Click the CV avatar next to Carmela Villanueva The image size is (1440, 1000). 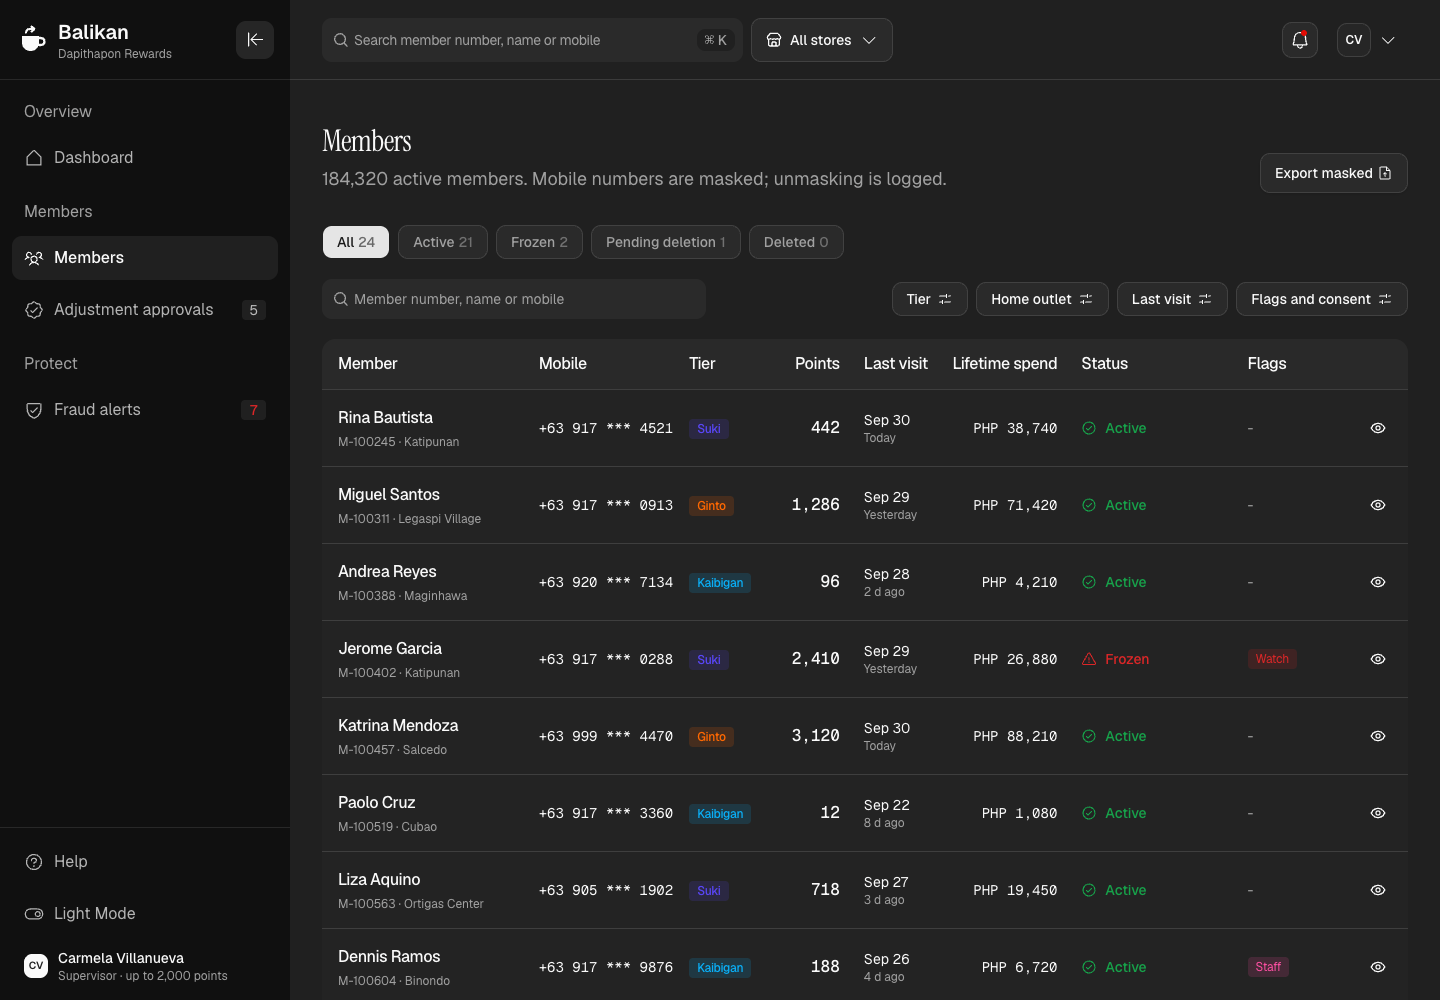(36, 966)
